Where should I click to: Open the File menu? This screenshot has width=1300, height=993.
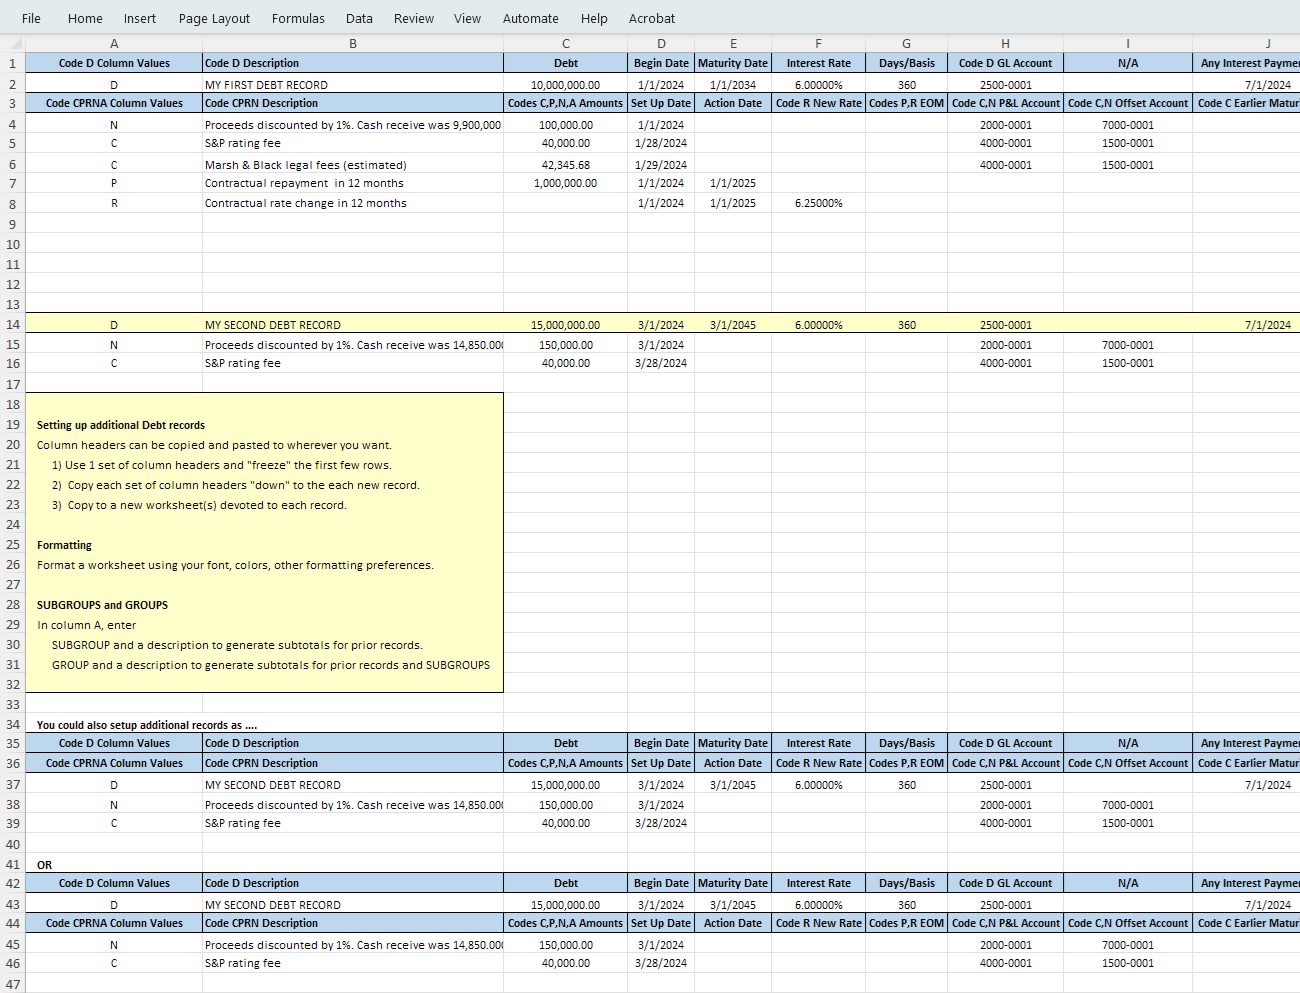pyautogui.click(x=31, y=18)
